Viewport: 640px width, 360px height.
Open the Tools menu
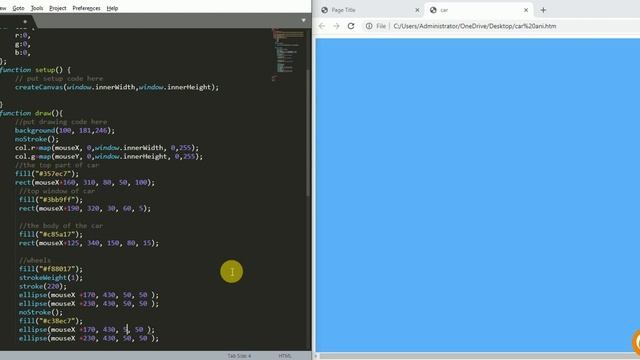pyautogui.click(x=37, y=8)
